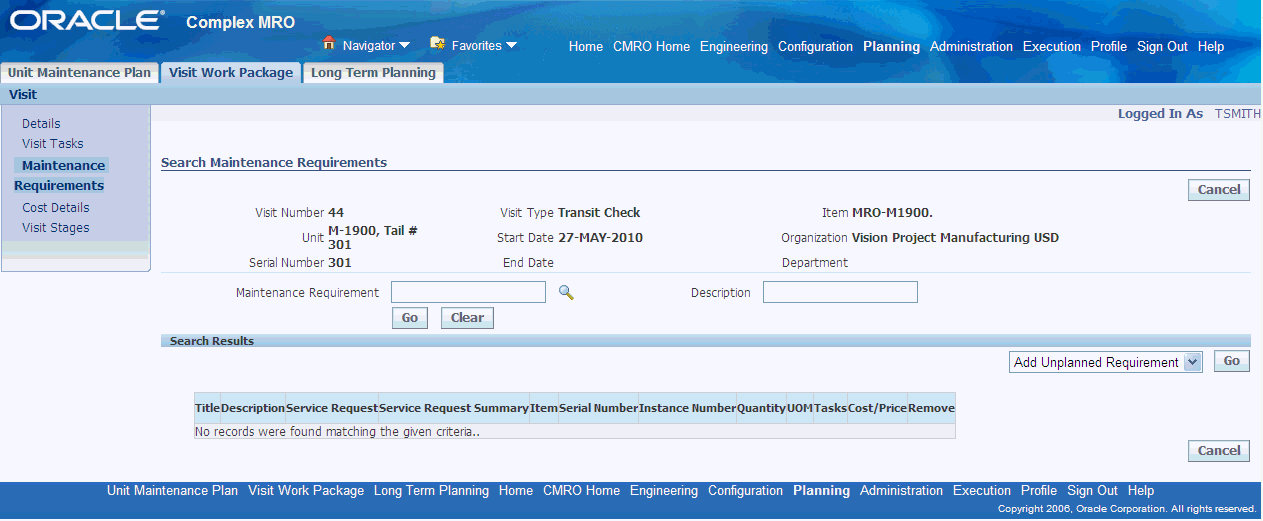Select Visit Tasks in the side navigation
1263x521 pixels.
point(53,144)
